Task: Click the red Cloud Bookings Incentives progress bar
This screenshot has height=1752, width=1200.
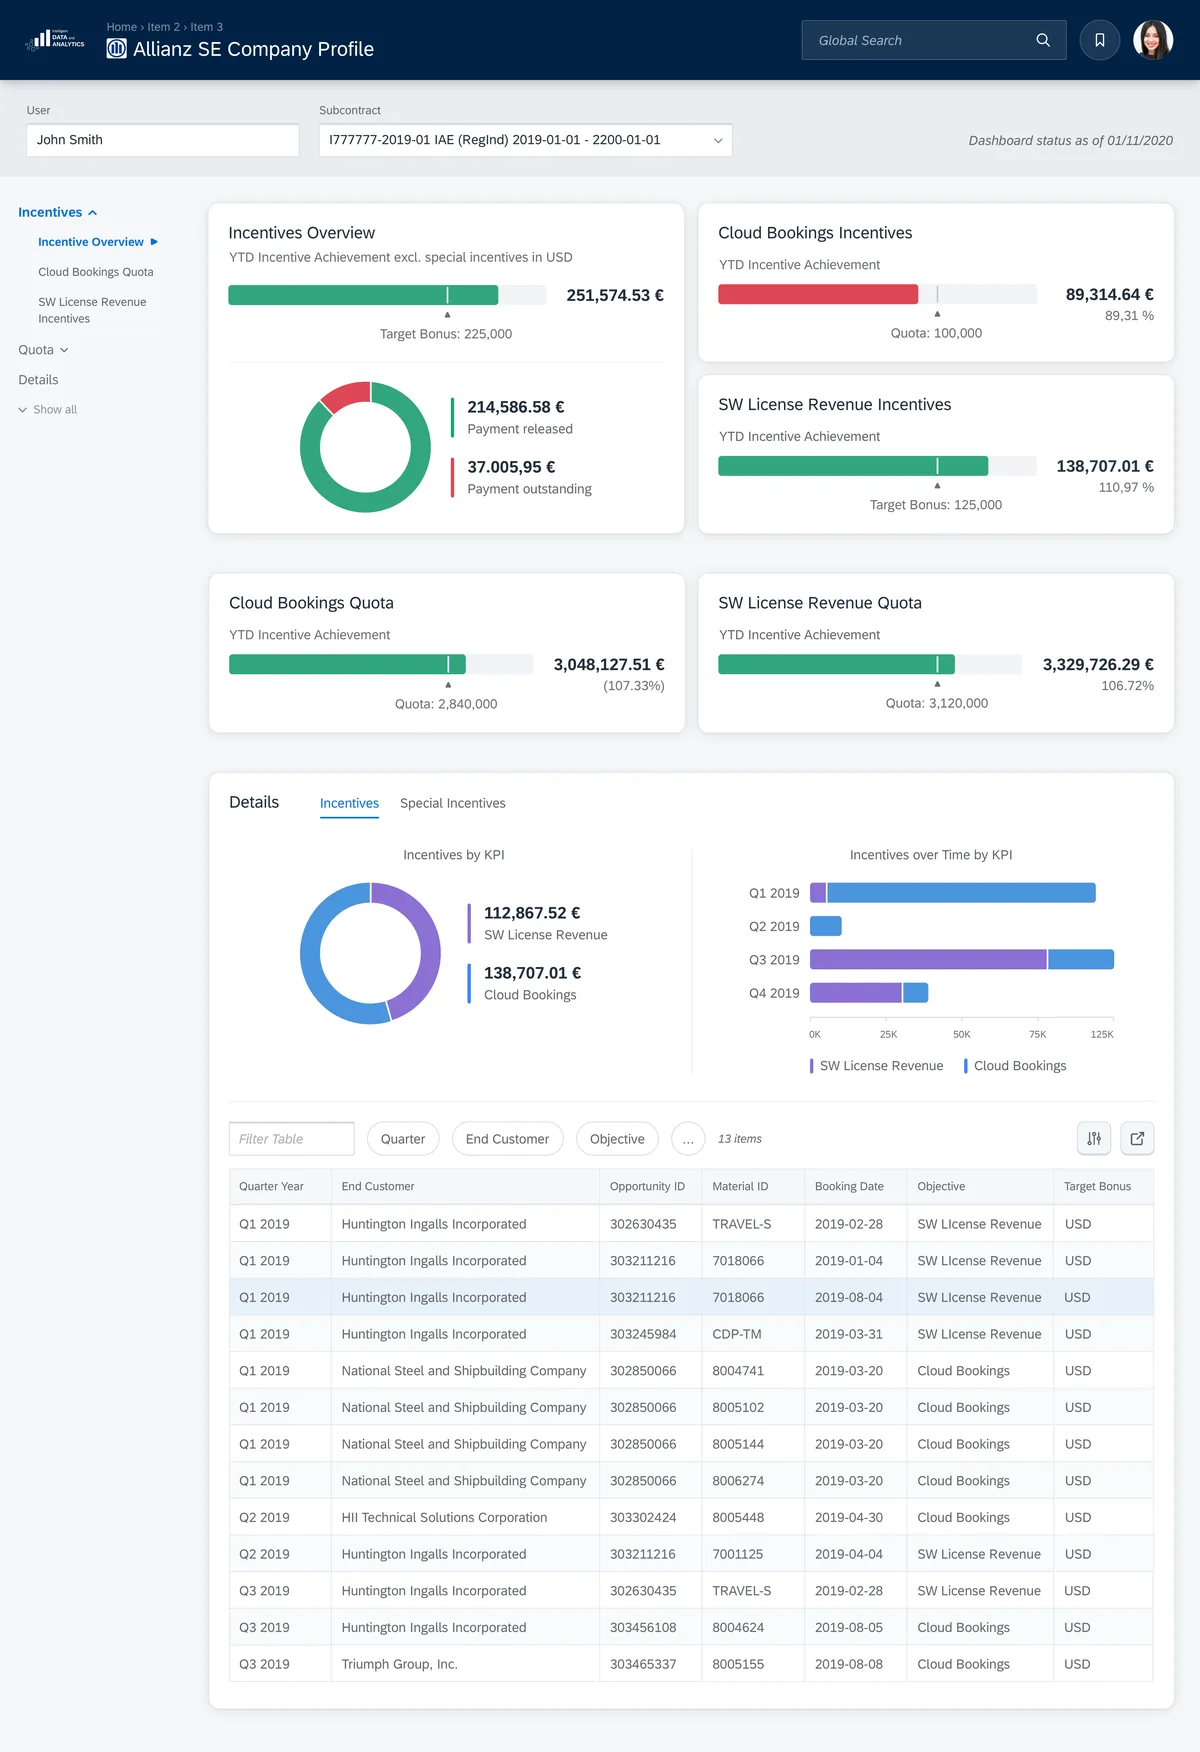Action: click(x=818, y=294)
